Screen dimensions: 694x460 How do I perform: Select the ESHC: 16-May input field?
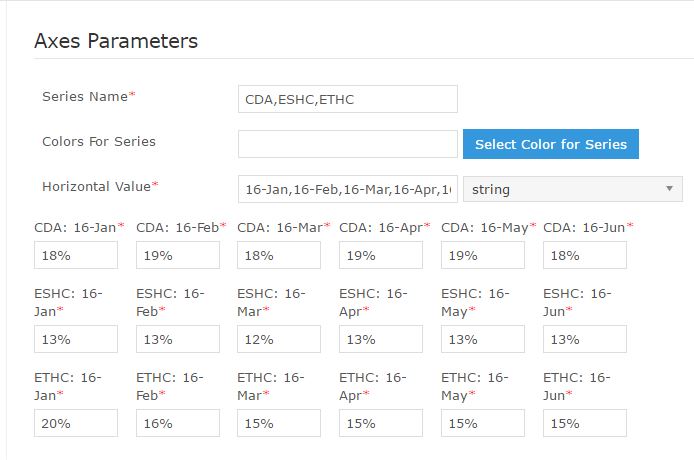click(x=483, y=339)
